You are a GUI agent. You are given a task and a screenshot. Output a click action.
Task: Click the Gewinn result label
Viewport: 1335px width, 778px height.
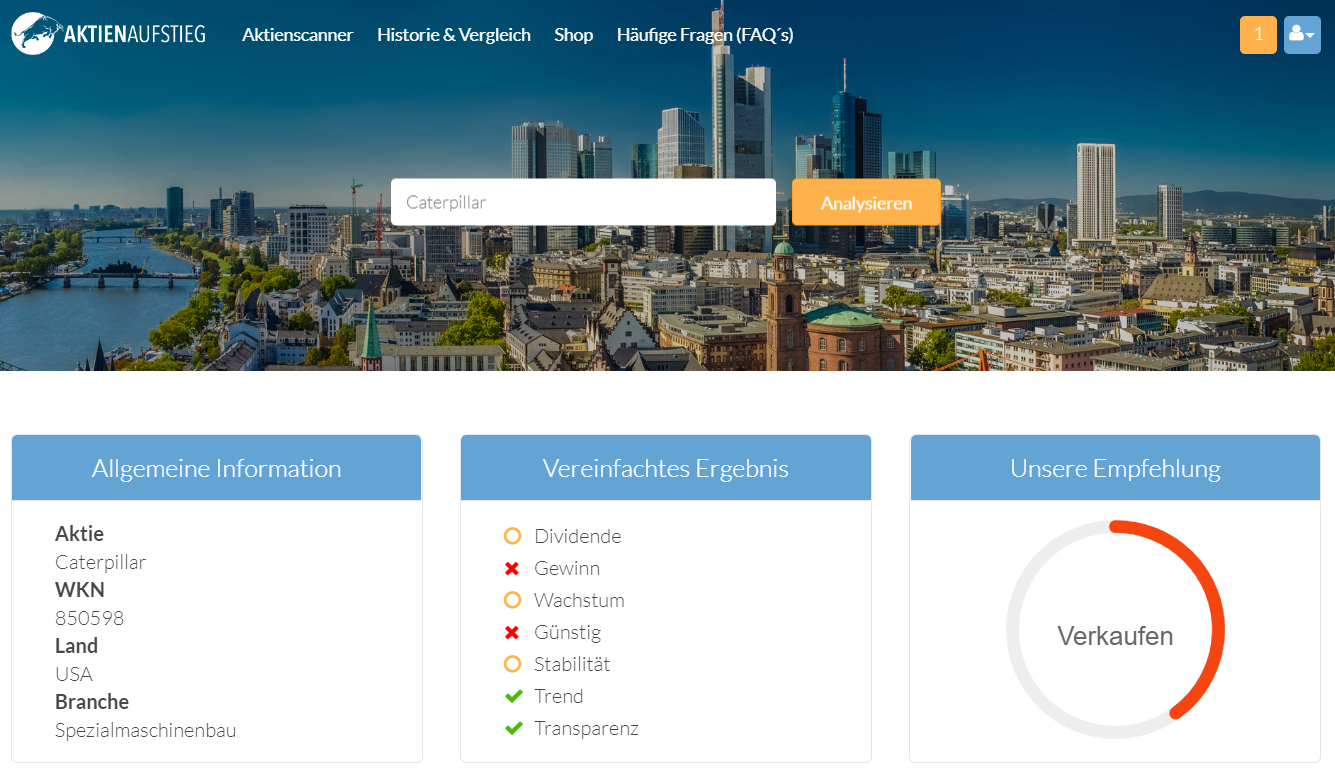(567, 568)
